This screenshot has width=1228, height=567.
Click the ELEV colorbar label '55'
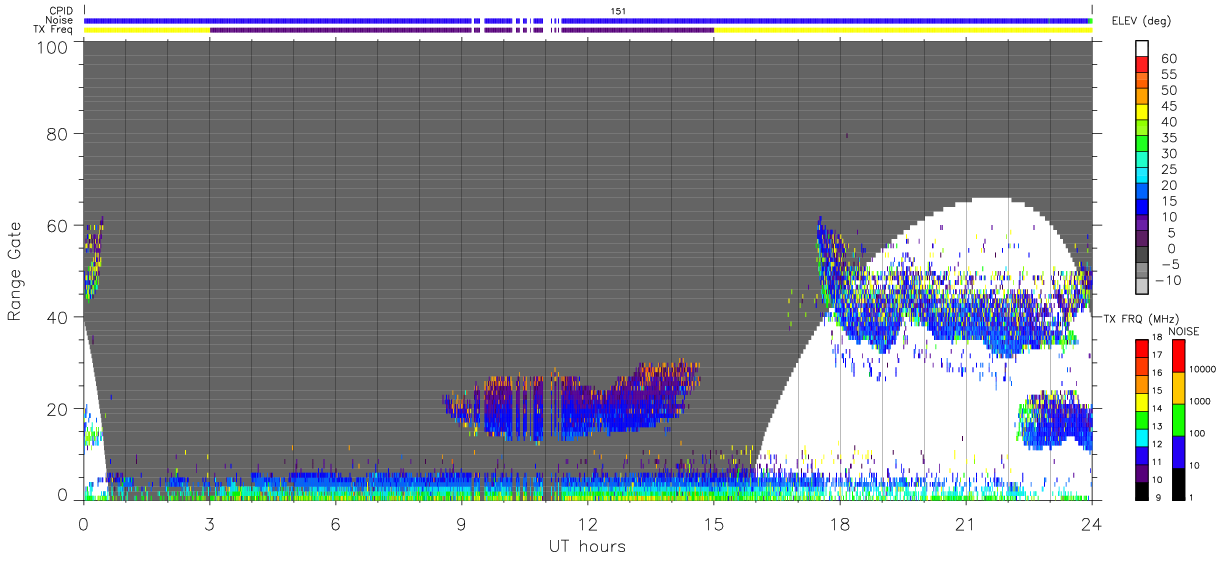pos(1167,75)
